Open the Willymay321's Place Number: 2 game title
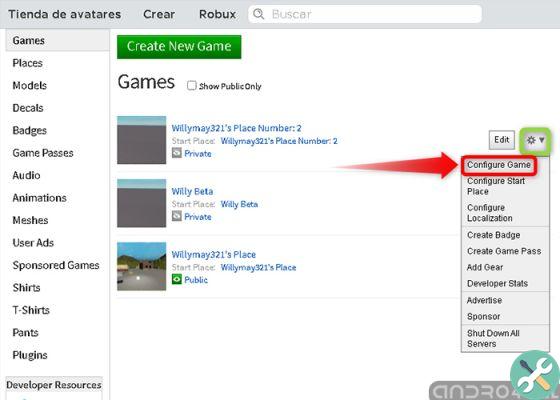 tap(236, 128)
